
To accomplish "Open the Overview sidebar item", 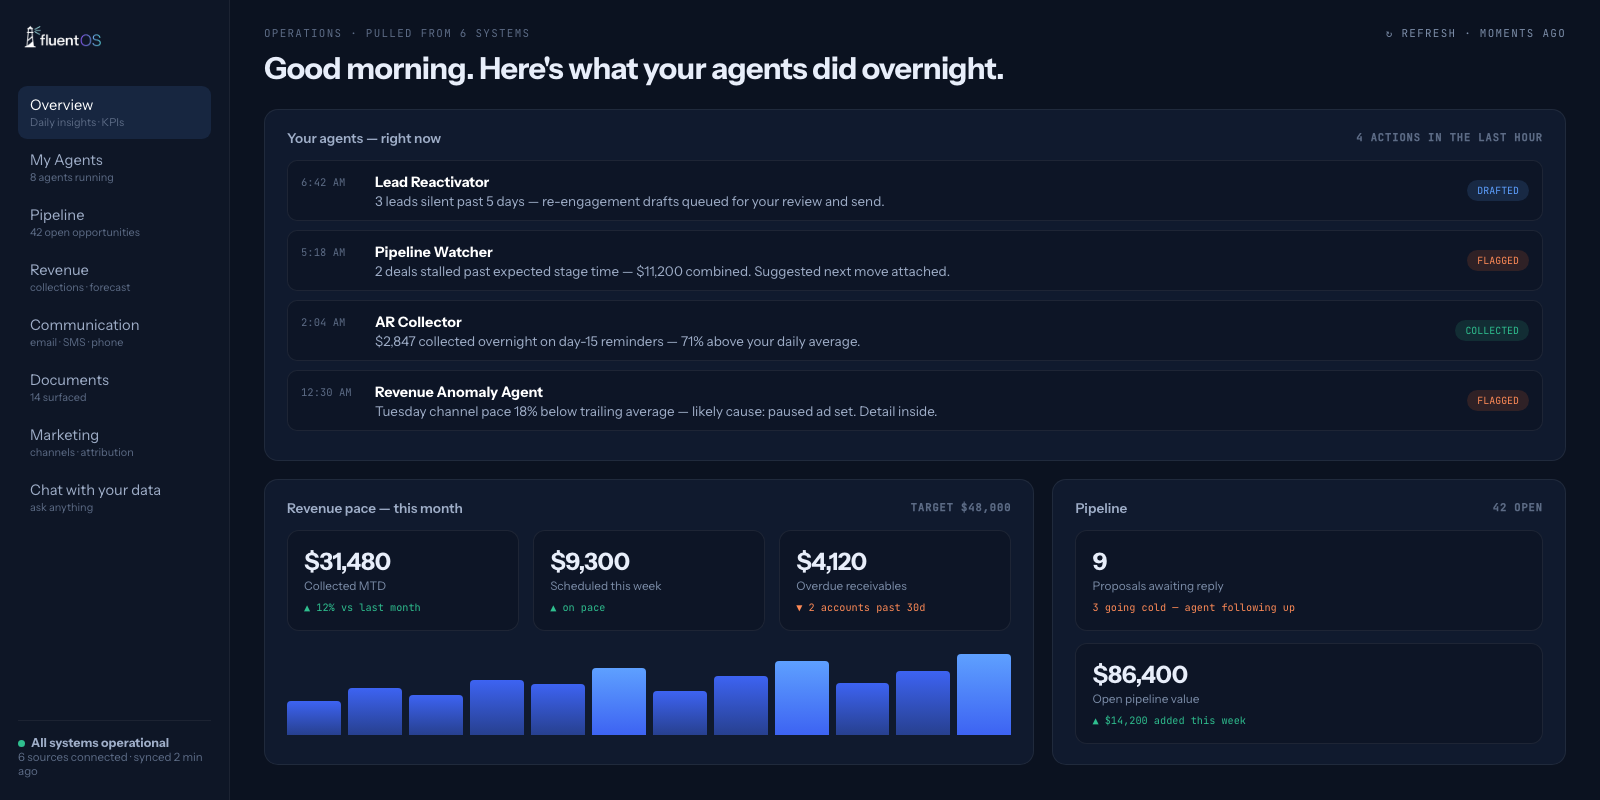I will pyautogui.click(x=114, y=112).
